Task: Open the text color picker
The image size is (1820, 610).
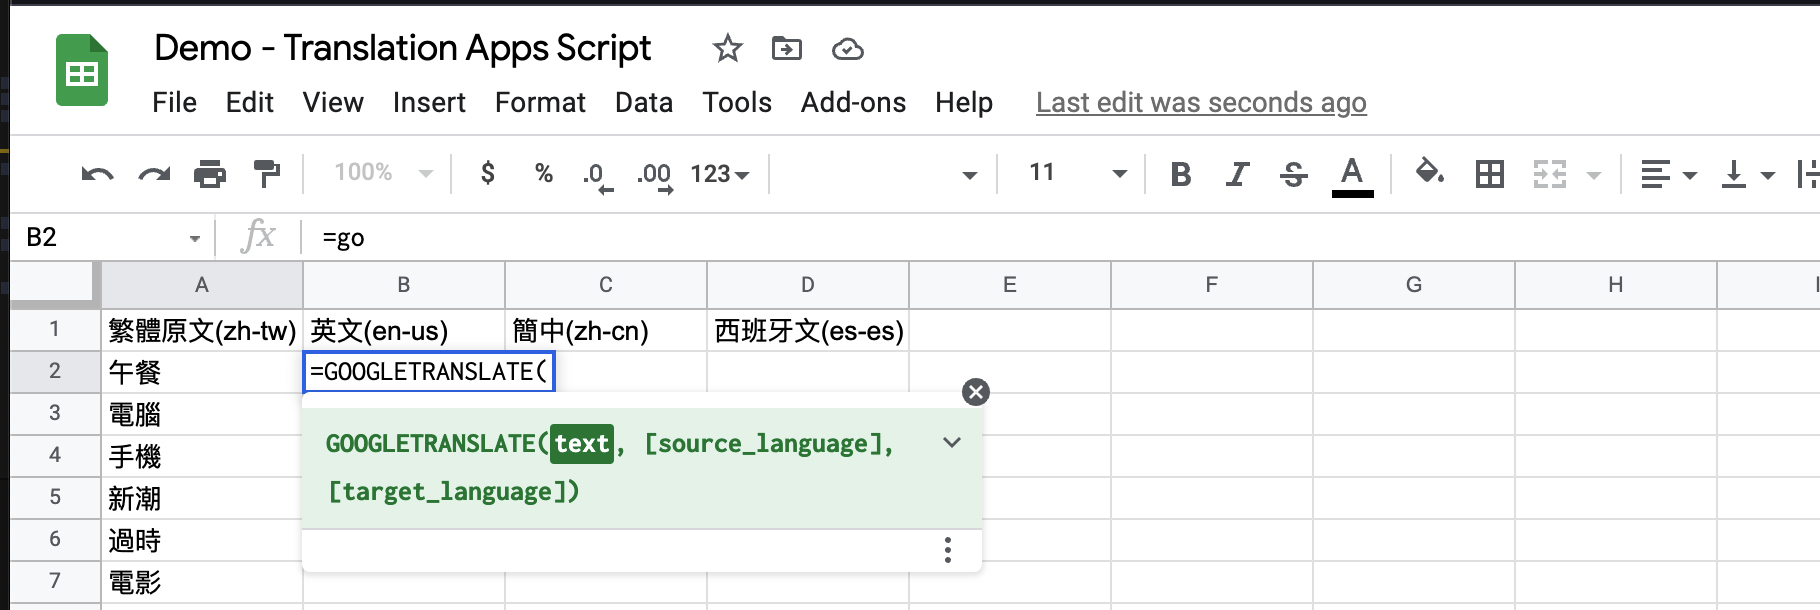Action: click(x=1352, y=174)
